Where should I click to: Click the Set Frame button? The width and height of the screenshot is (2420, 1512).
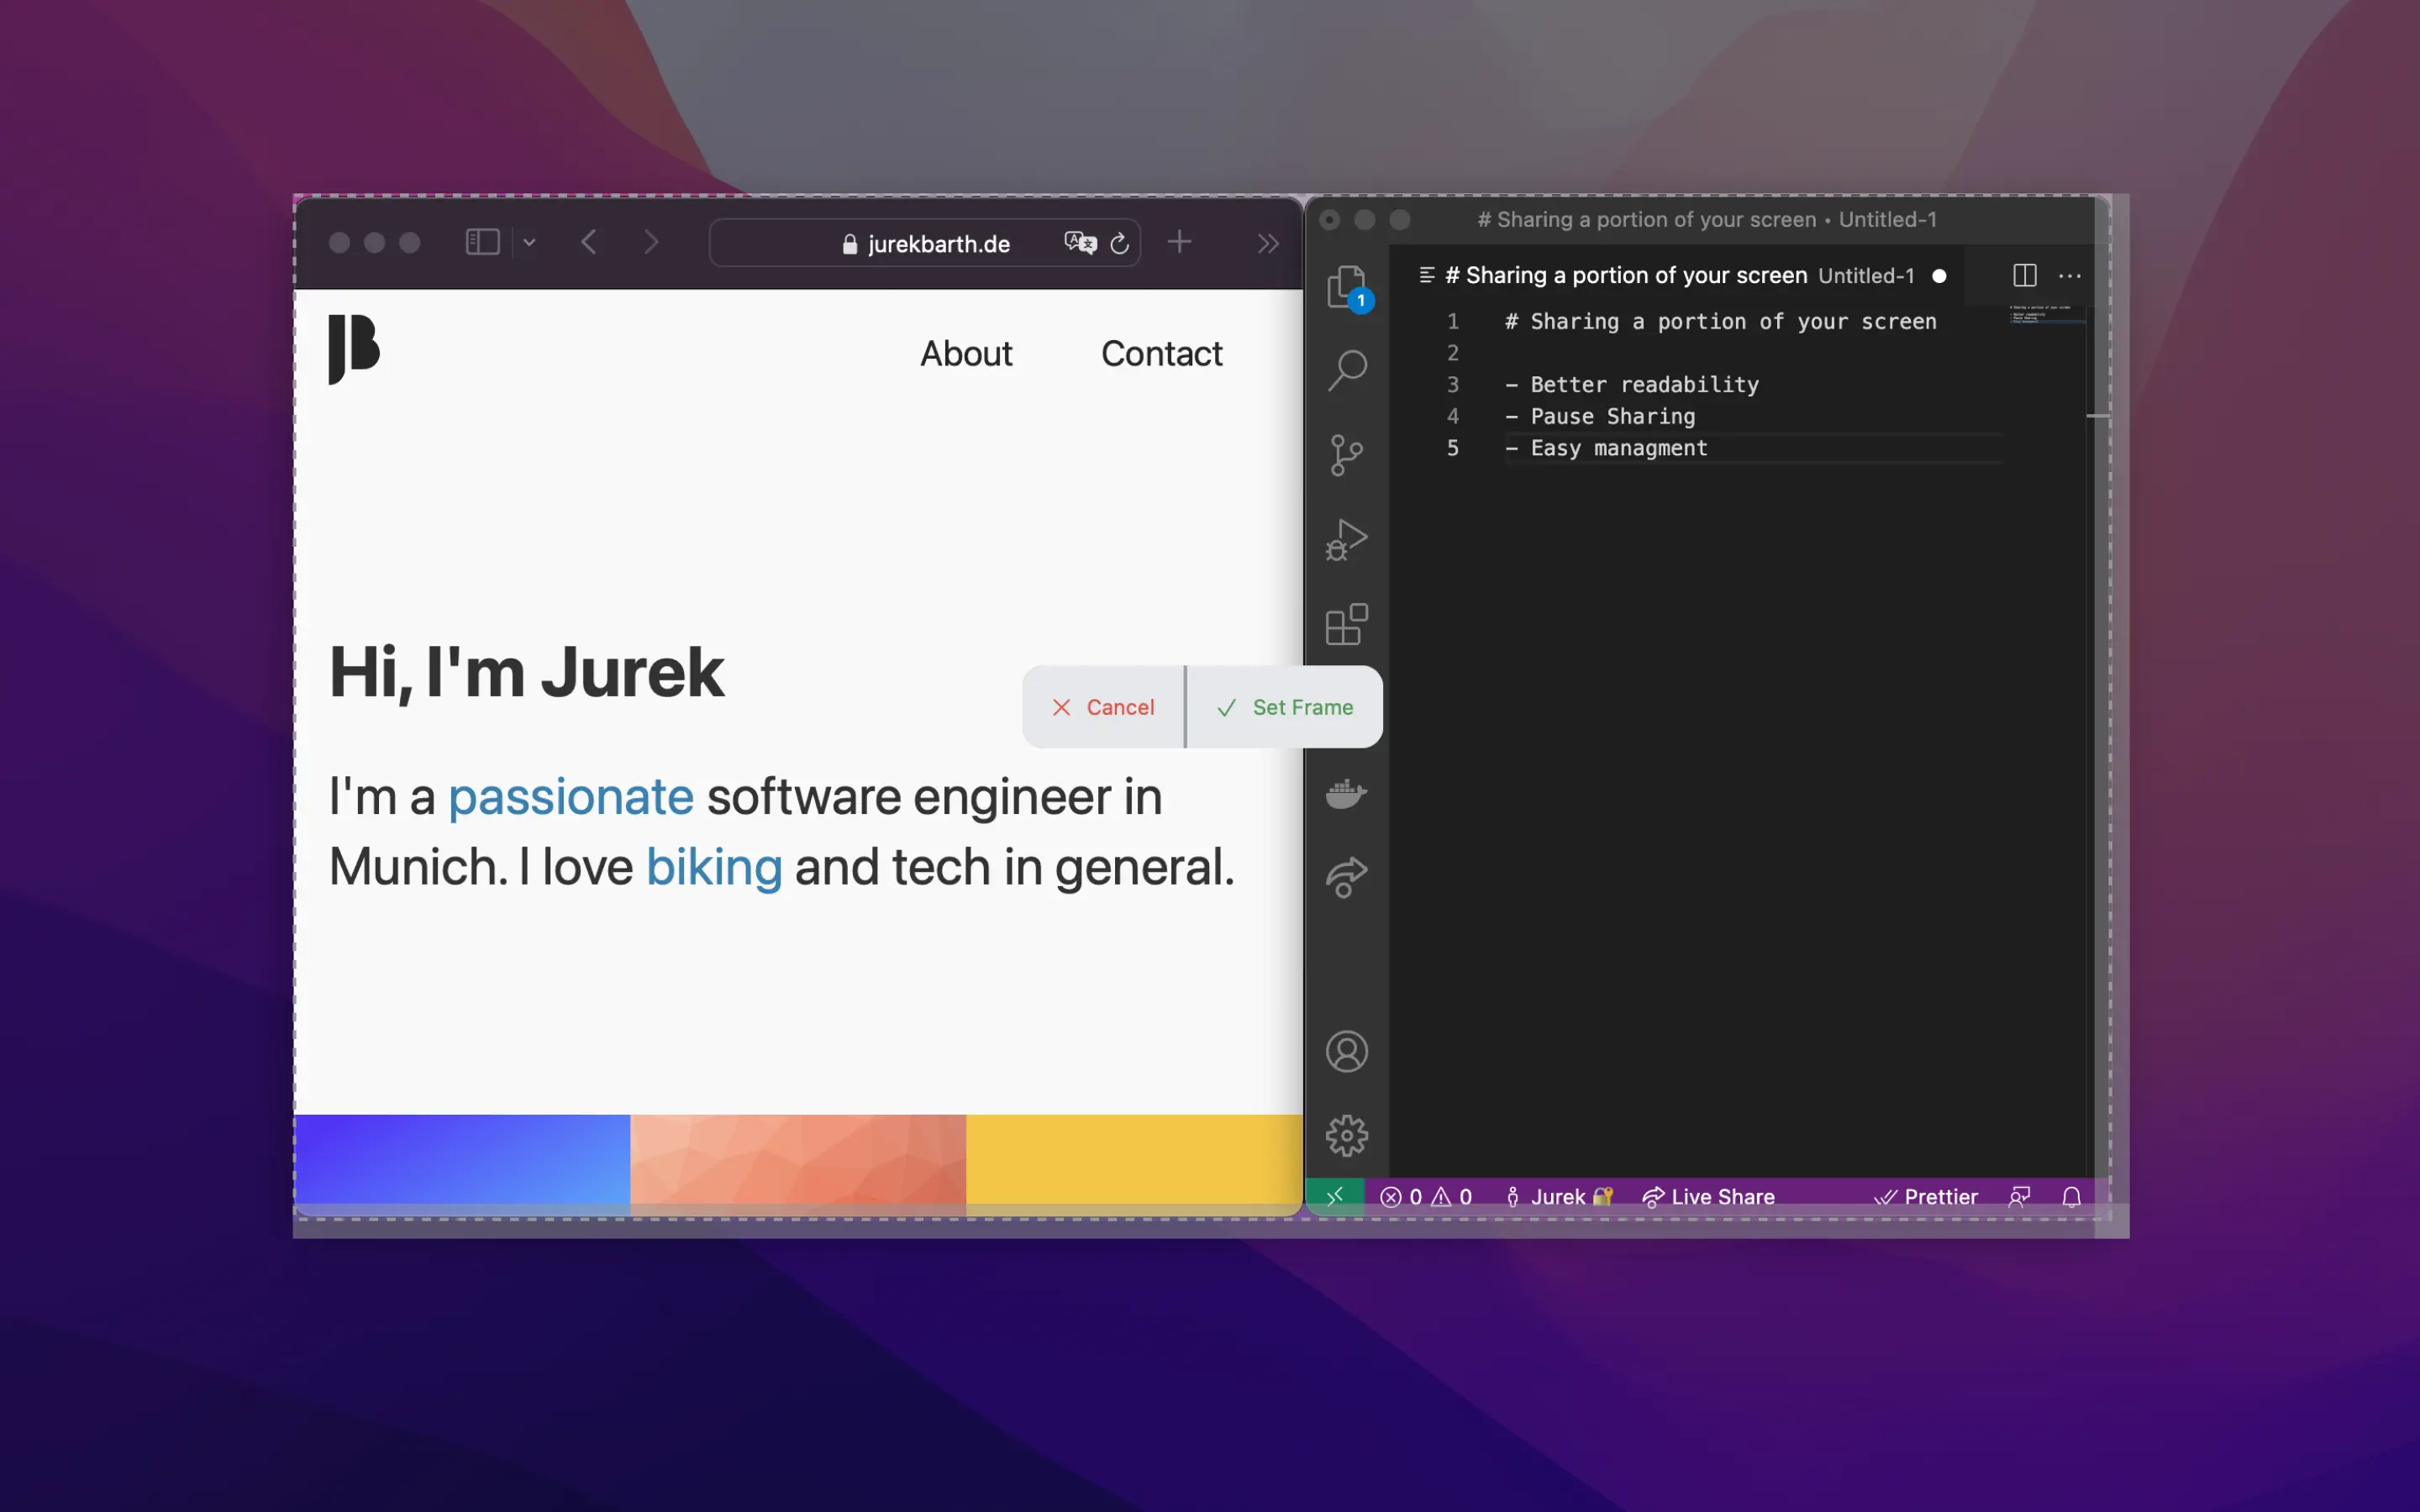[1285, 707]
